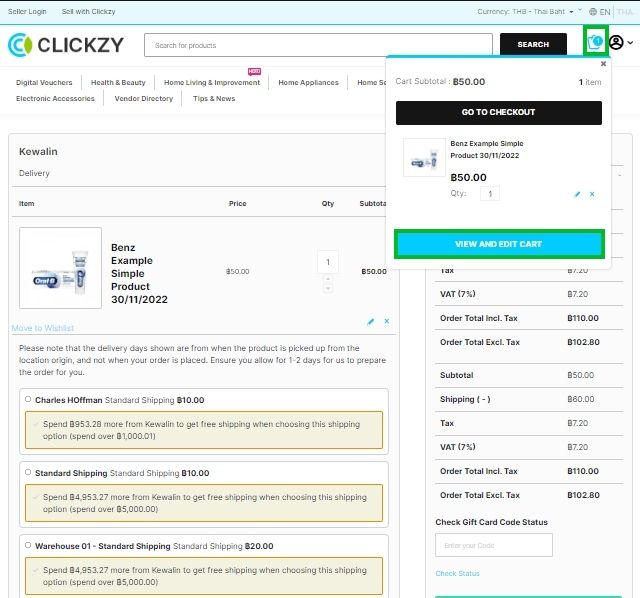Remove Benz product X icon in cart table
Screen dimensions: 640x598
[387, 321]
